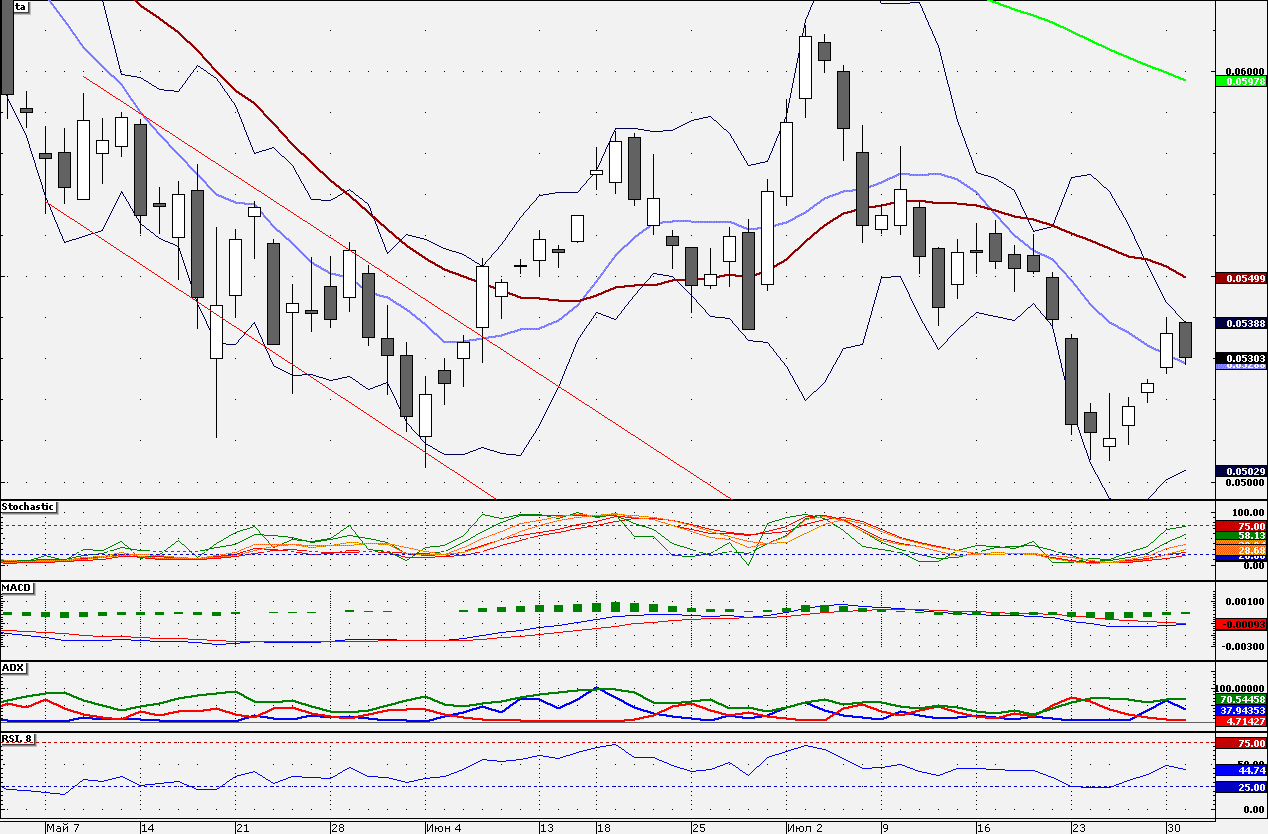The width and height of the screenshot is (1268, 834).
Task: Click the 0.05029 lower band price tag
Action: tap(1241, 471)
